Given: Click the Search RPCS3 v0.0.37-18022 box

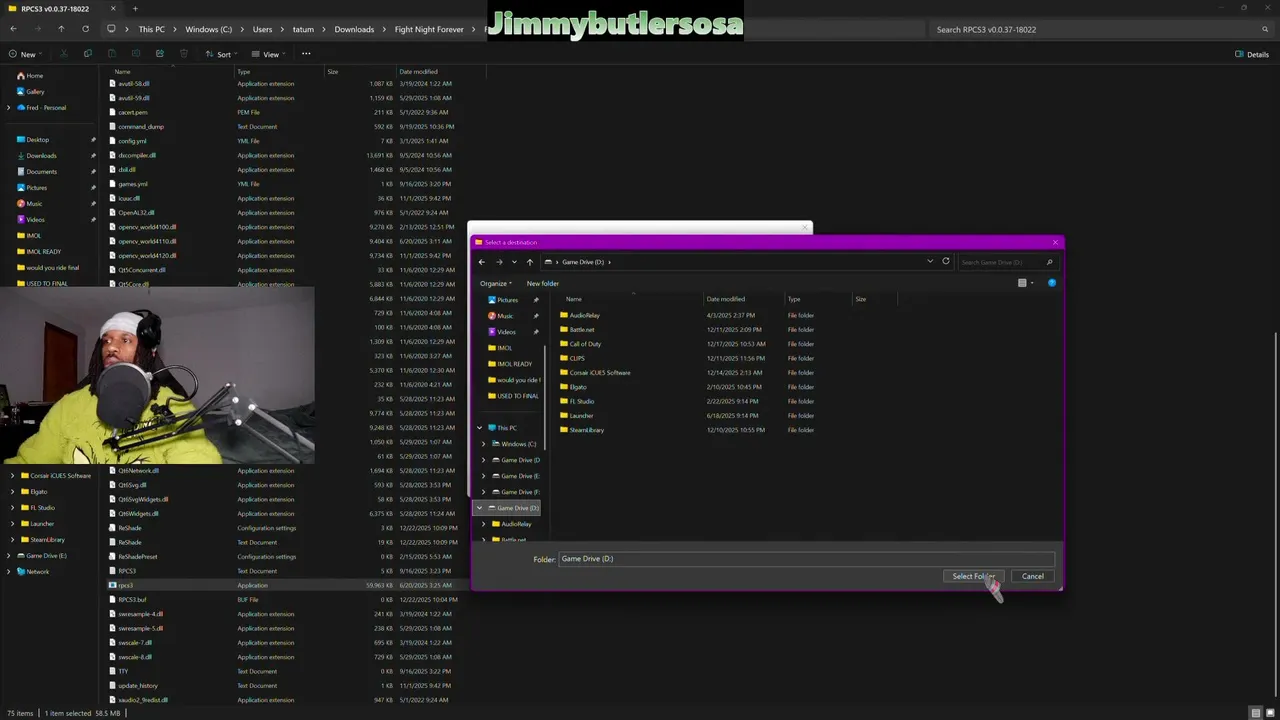Looking at the screenshot, I should point(1100,29).
